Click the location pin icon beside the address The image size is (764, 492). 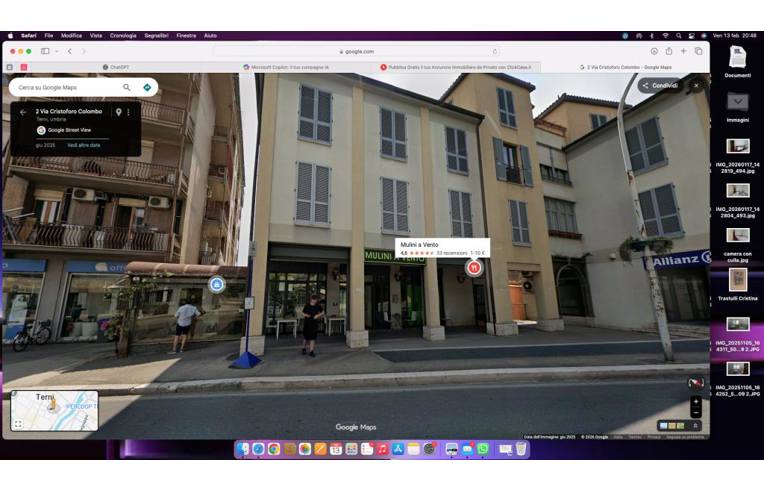click(118, 112)
